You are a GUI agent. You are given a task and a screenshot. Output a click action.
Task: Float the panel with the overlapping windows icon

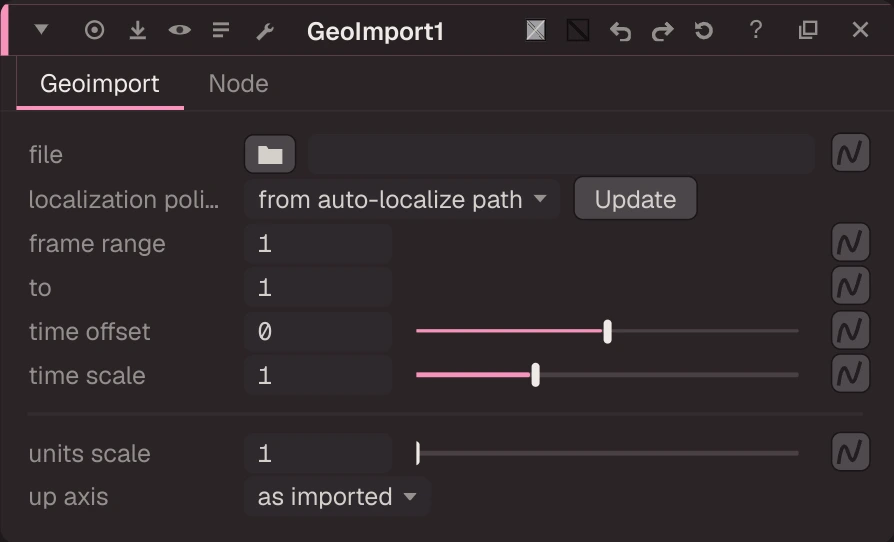point(808,30)
